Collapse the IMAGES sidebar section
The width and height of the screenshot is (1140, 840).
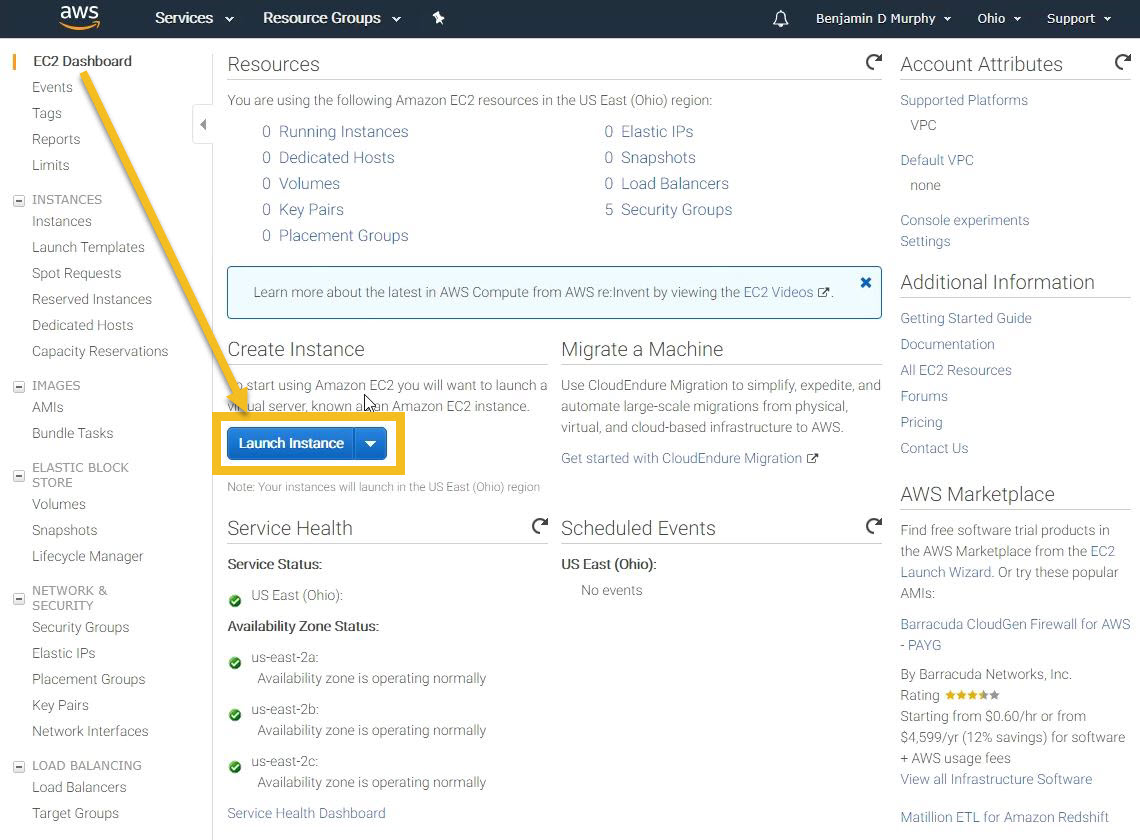[x=19, y=387]
